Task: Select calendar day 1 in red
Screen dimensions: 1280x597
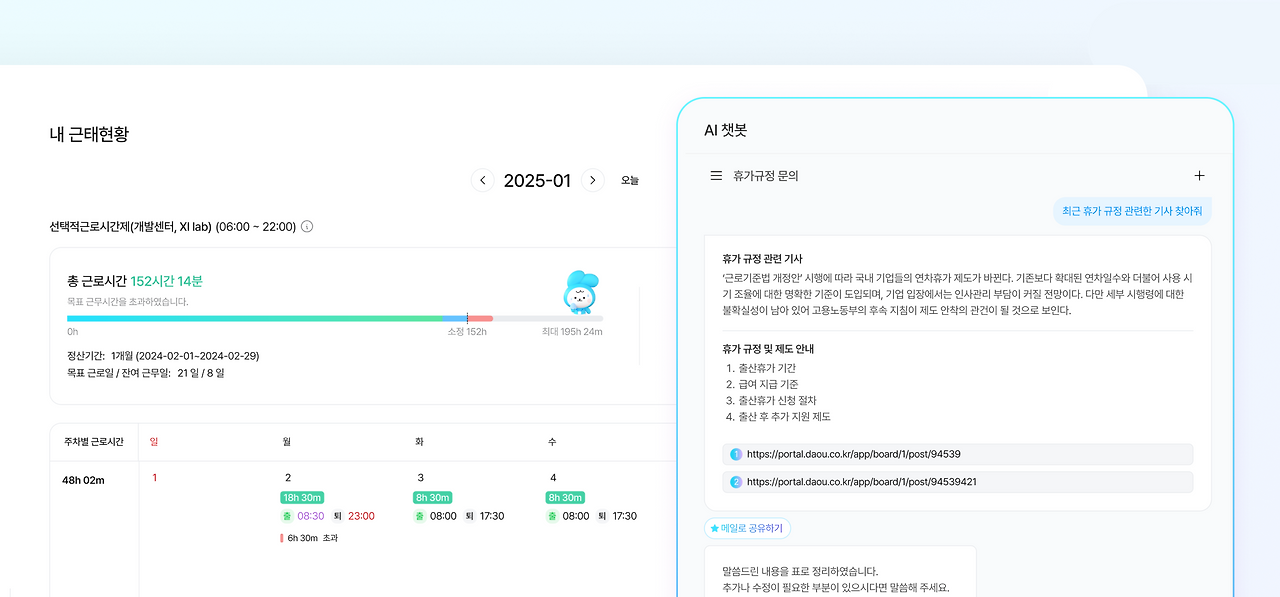Action: 155,478
